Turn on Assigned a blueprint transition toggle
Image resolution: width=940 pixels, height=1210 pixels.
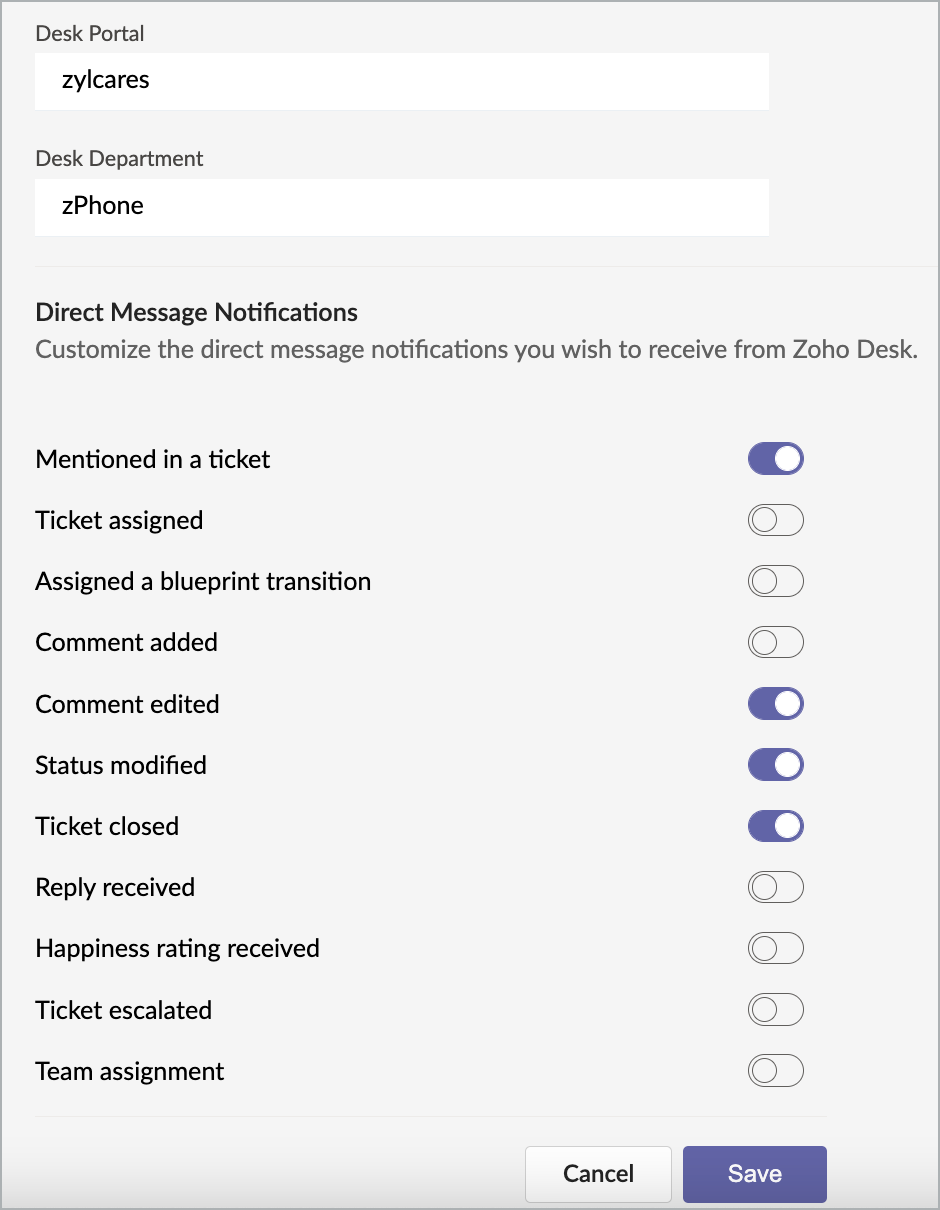point(776,582)
